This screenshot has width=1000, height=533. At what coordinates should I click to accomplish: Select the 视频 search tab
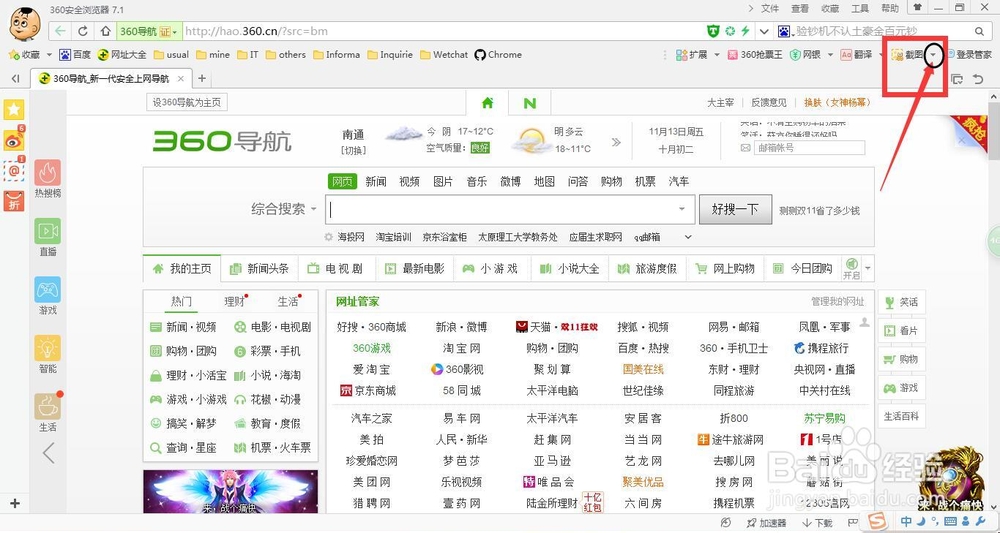click(x=409, y=182)
